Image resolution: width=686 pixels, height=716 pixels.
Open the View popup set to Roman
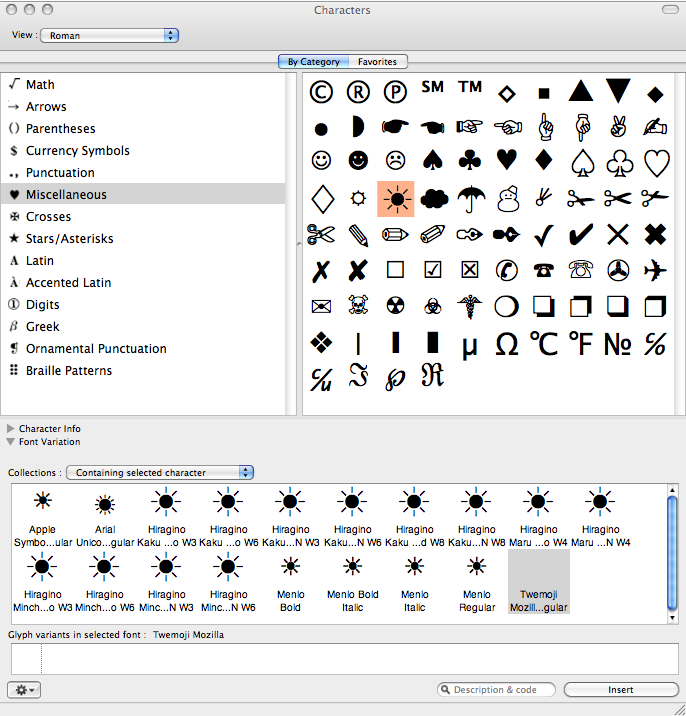point(109,36)
